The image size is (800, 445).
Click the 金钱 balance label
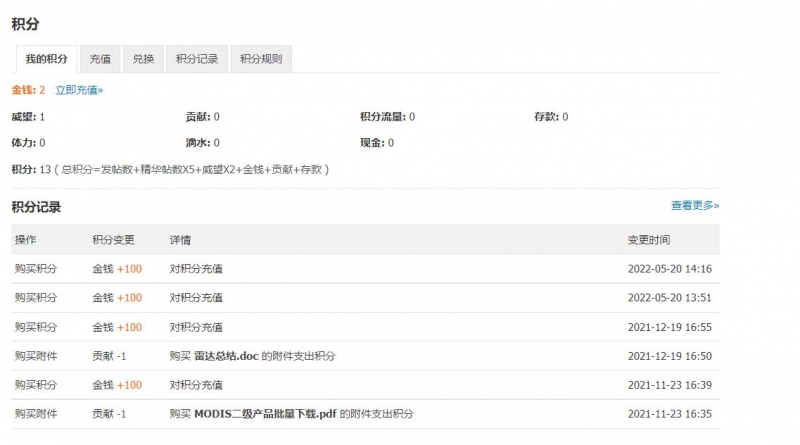(23, 90)
